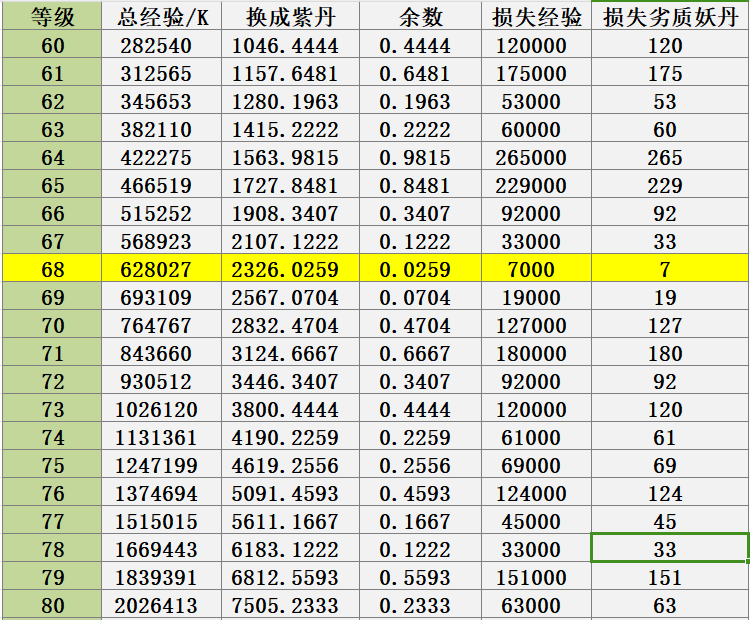Click lost experience cell 229000
This screenshot has height=620, width=750.
(x=536, y=185)
